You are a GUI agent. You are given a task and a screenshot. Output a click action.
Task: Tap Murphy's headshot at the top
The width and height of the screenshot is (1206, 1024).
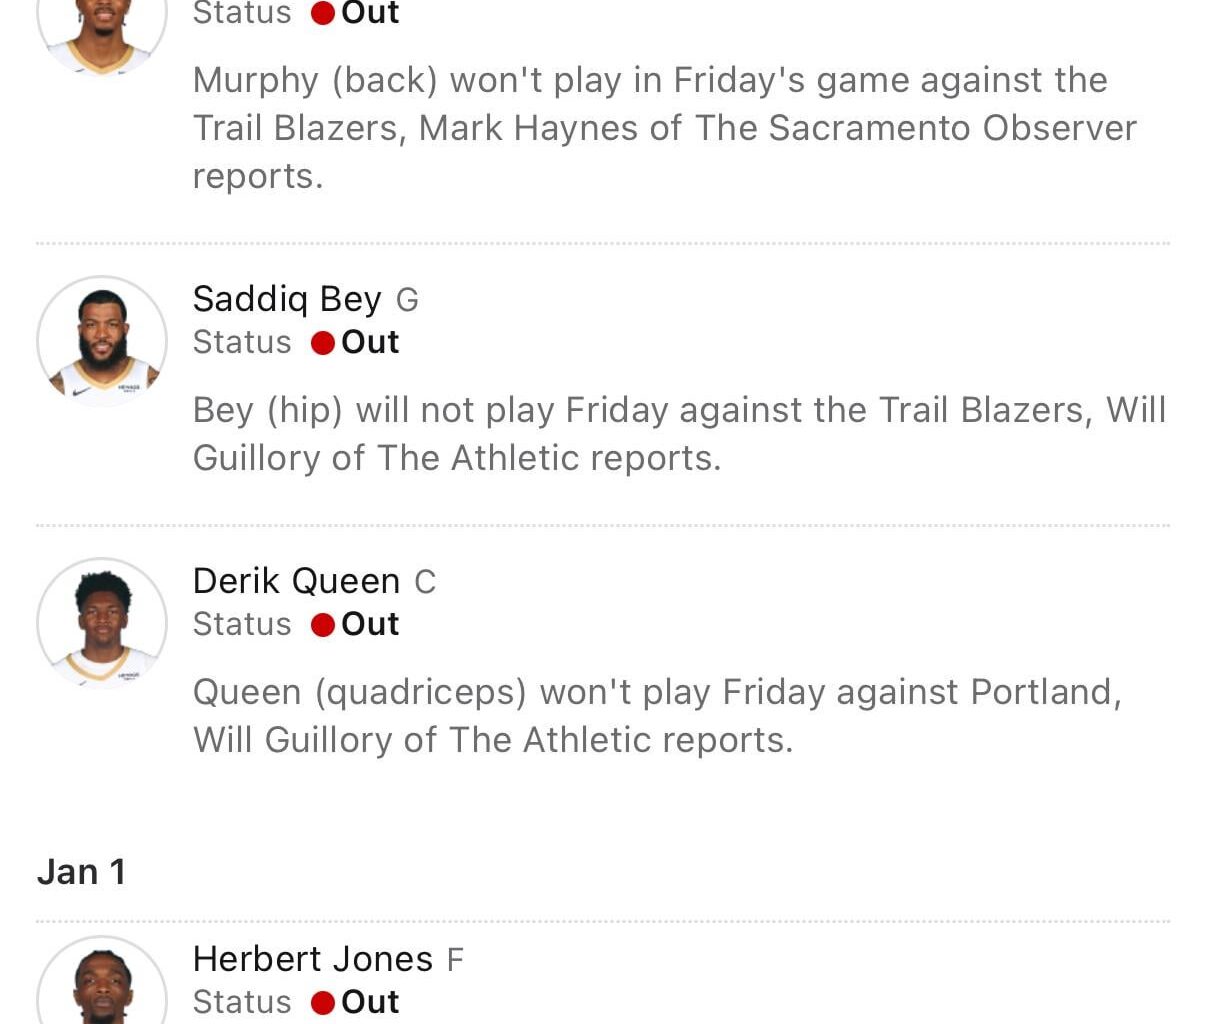coord(102,30)
